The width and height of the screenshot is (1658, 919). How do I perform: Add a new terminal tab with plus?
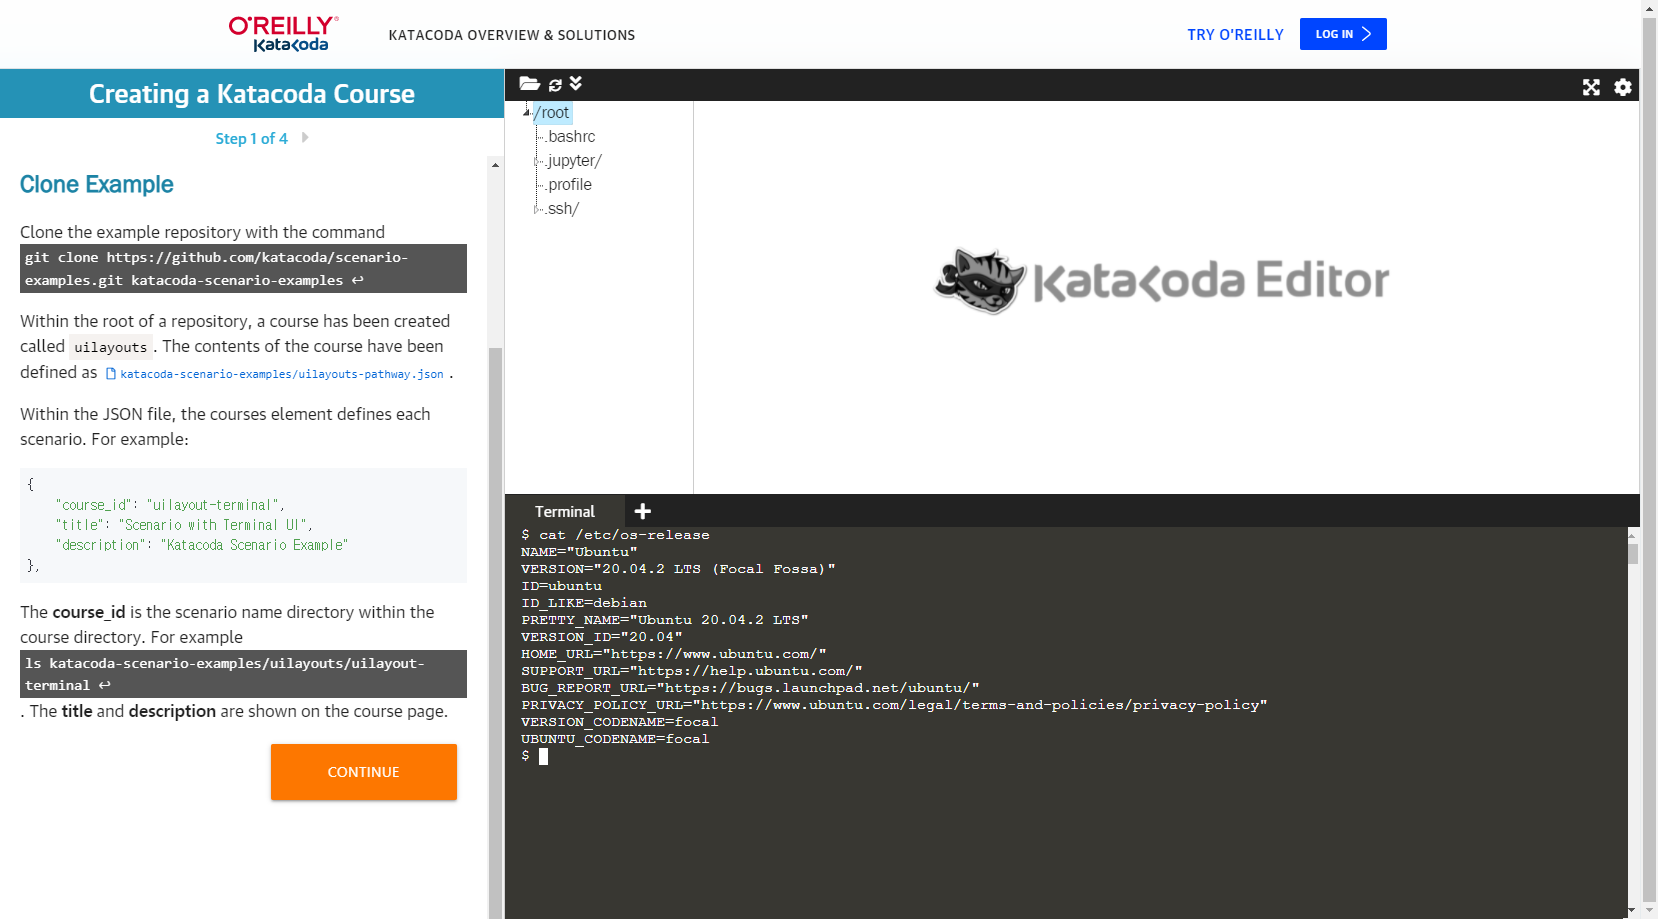pyautogui.click(x=643, y=511)
